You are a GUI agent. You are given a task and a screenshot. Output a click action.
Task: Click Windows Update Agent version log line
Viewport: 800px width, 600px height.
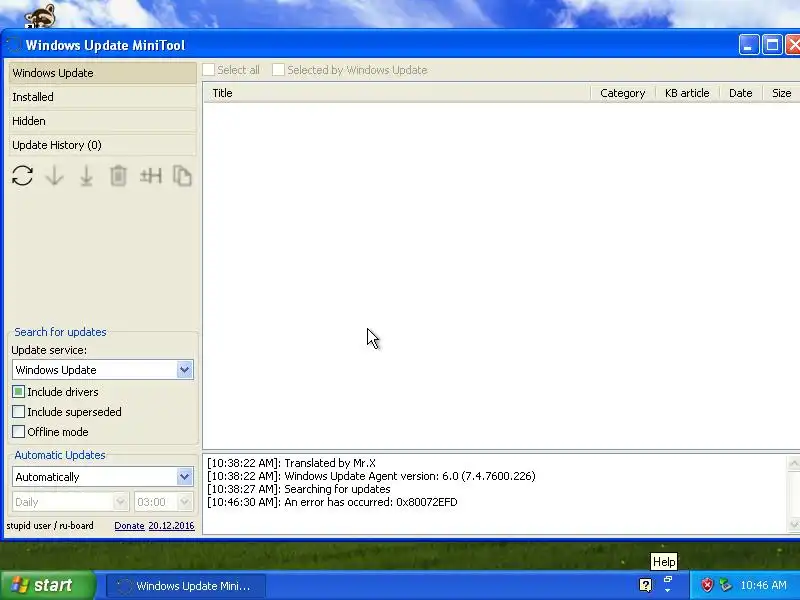click(x=371, y=476)
